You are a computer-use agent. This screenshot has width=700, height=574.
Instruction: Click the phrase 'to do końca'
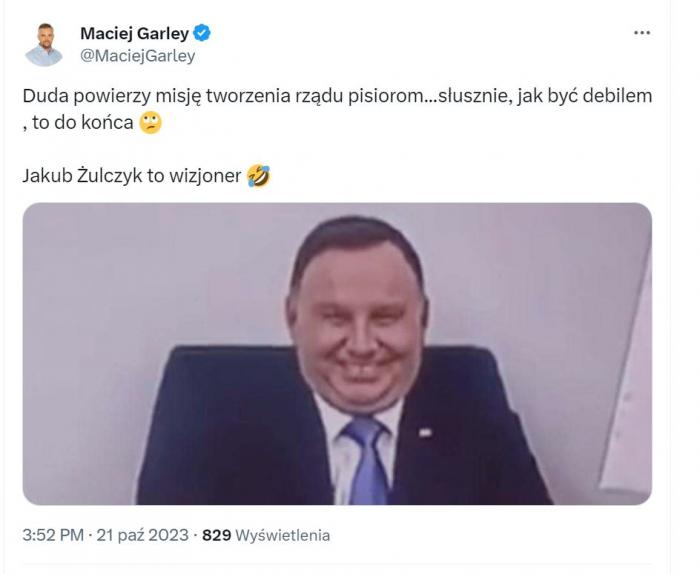(x=83, y=123)
